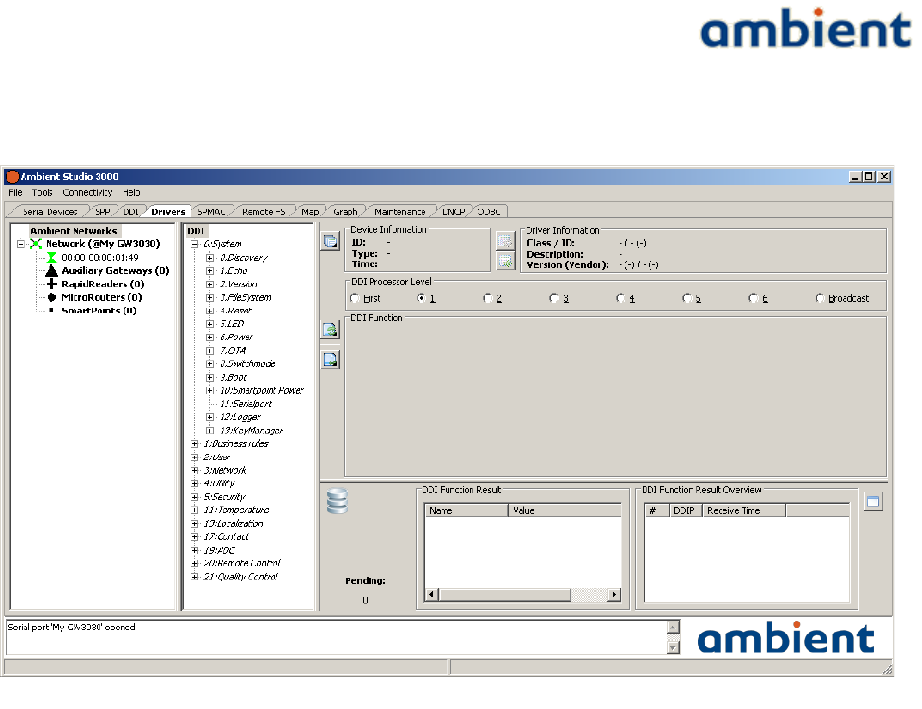Open the Connectivity menu

coord(87,193)
